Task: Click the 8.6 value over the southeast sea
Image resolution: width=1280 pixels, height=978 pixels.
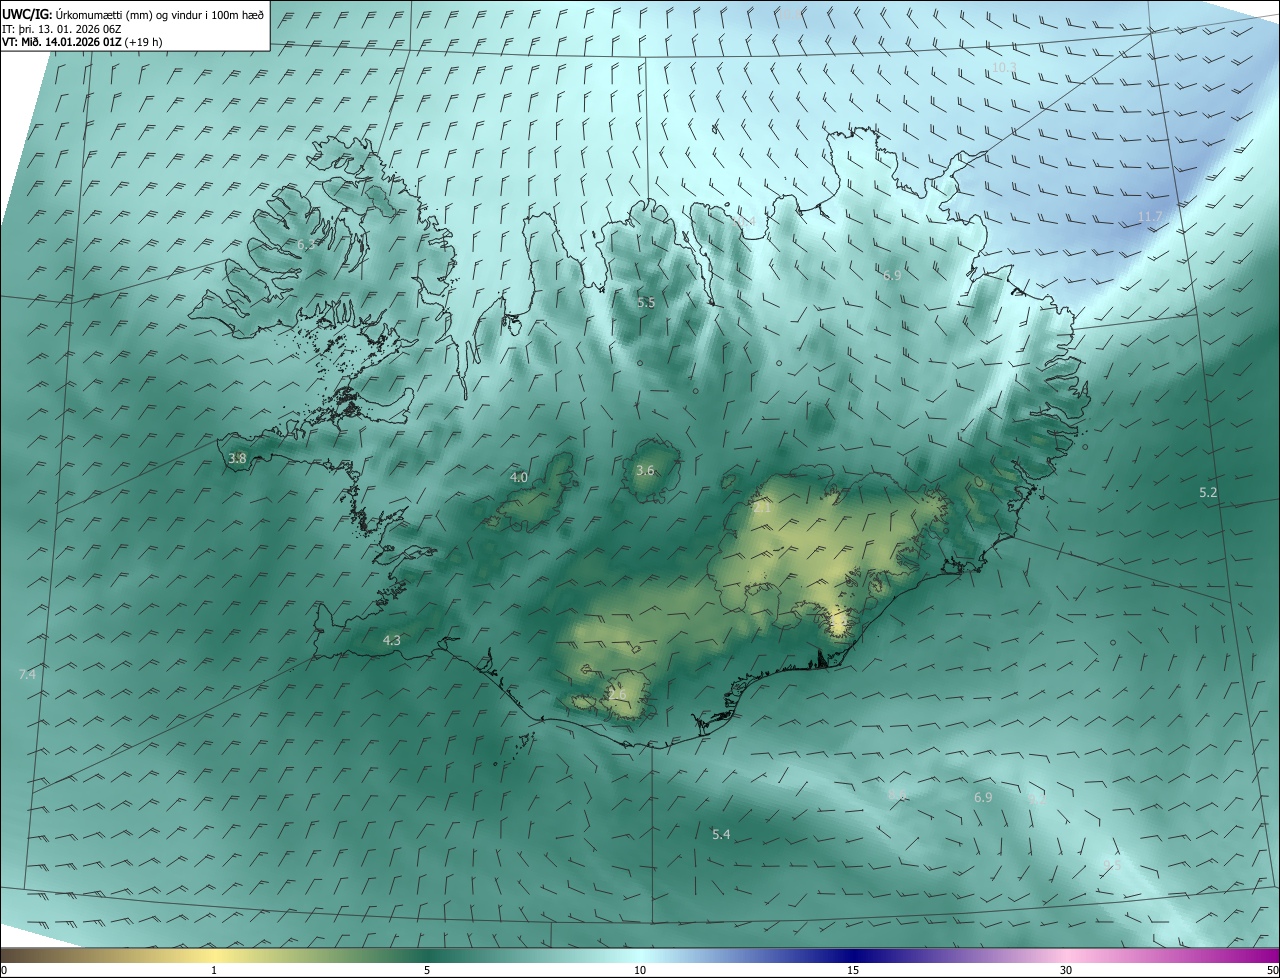Action: (897, 795)
